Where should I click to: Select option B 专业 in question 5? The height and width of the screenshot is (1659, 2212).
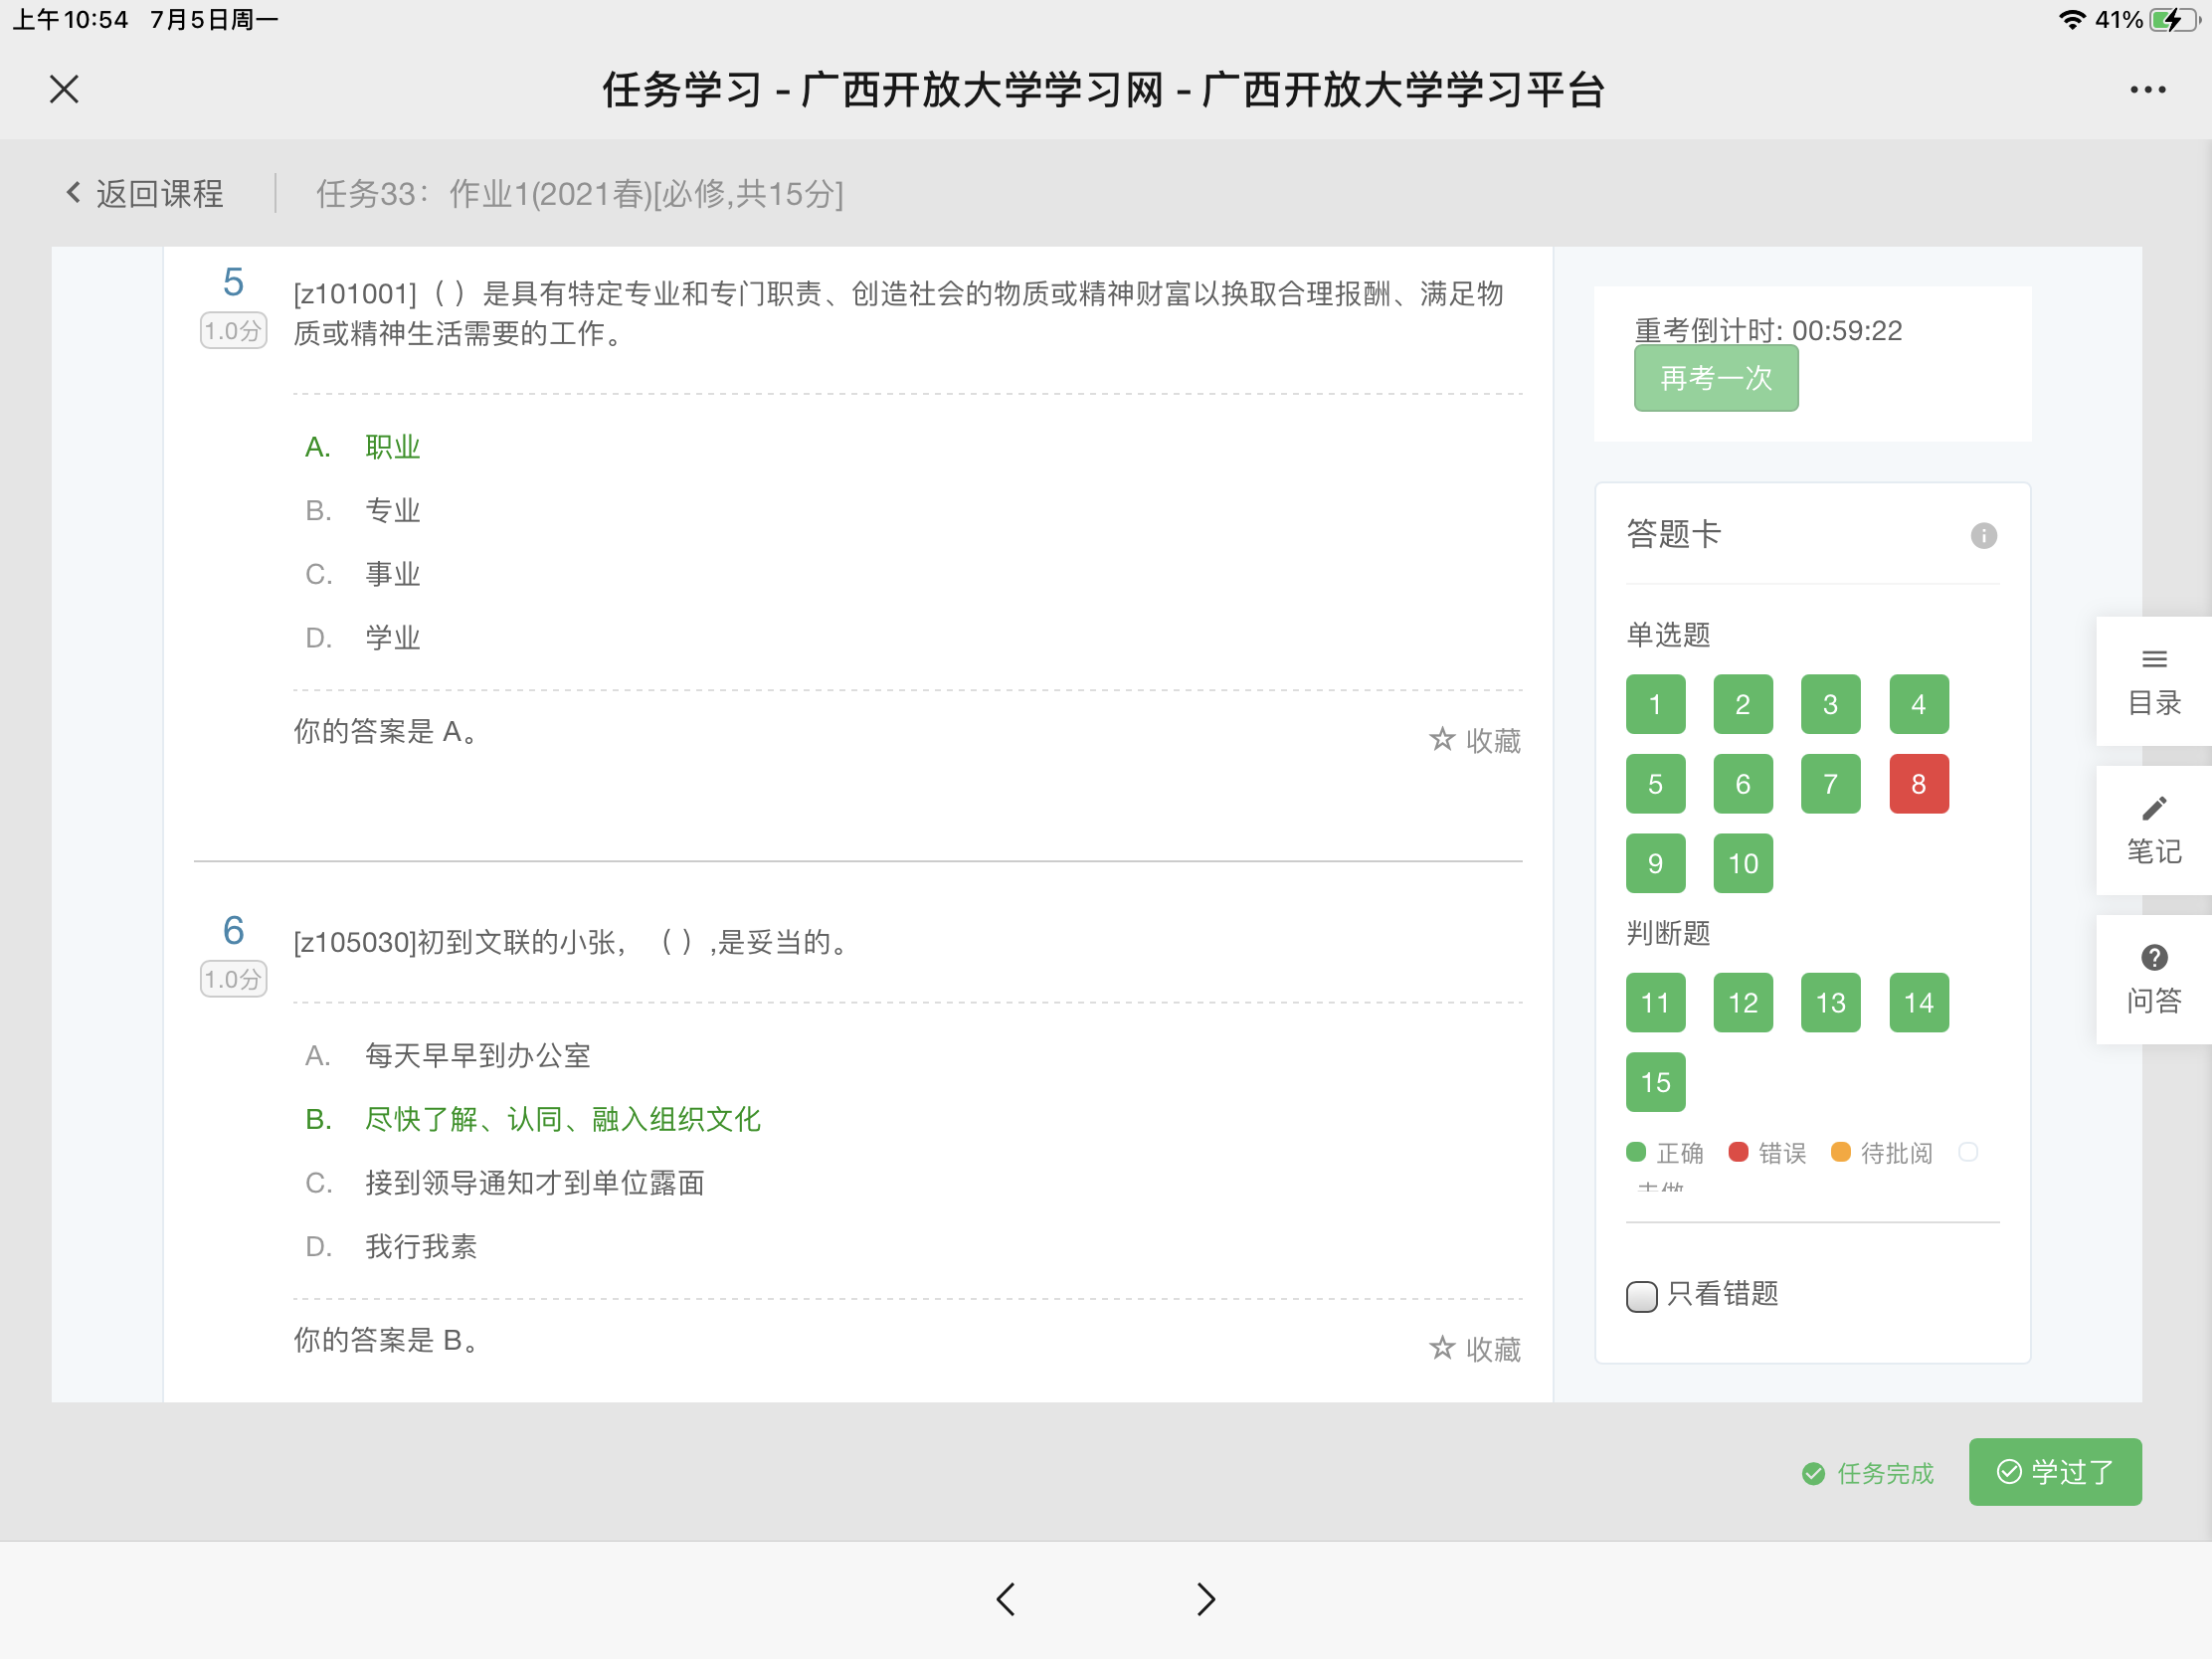[x=392, y=511]
